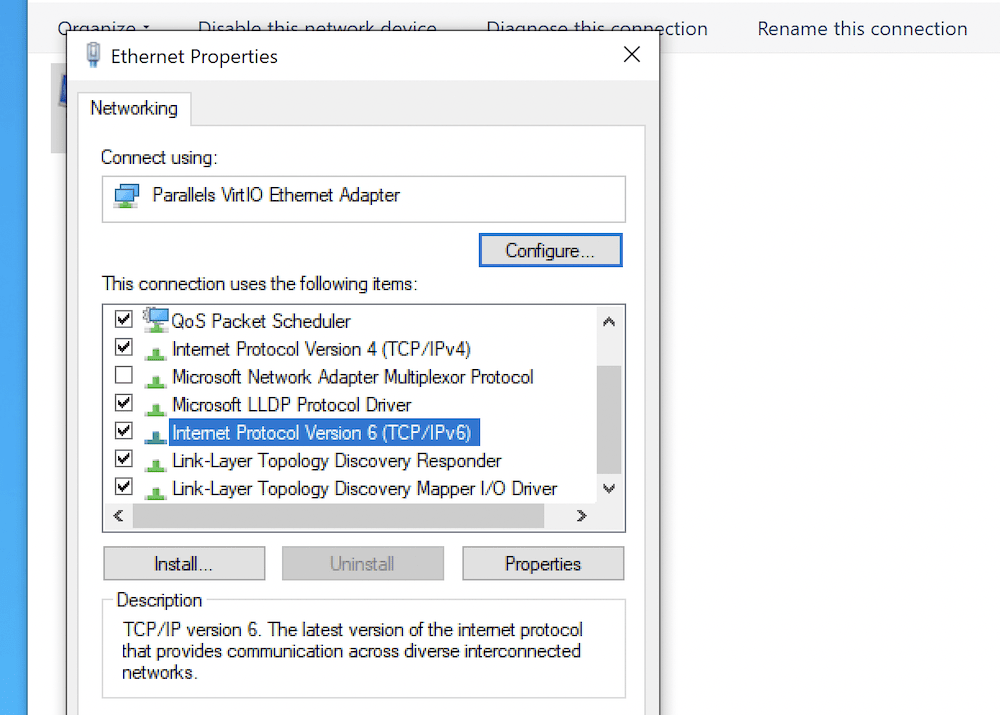
Task: Click the horizontal scroll left arrow
Action: coord(119,516)
